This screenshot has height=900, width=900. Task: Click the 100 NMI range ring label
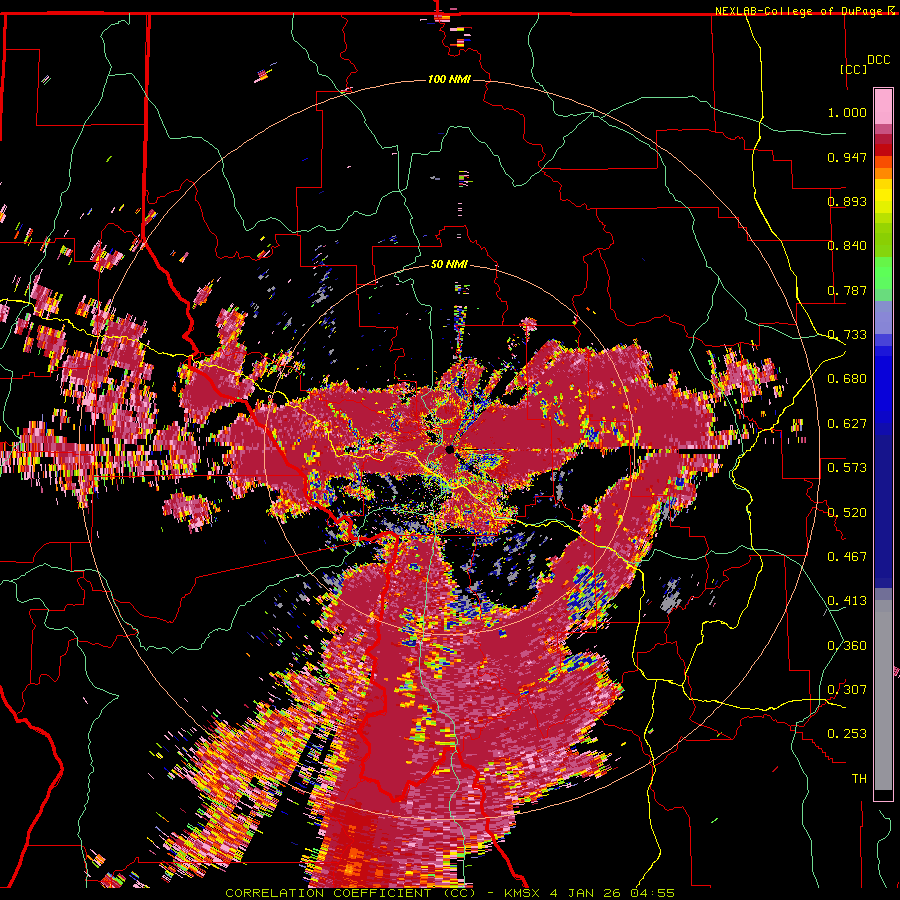(449, 79)
